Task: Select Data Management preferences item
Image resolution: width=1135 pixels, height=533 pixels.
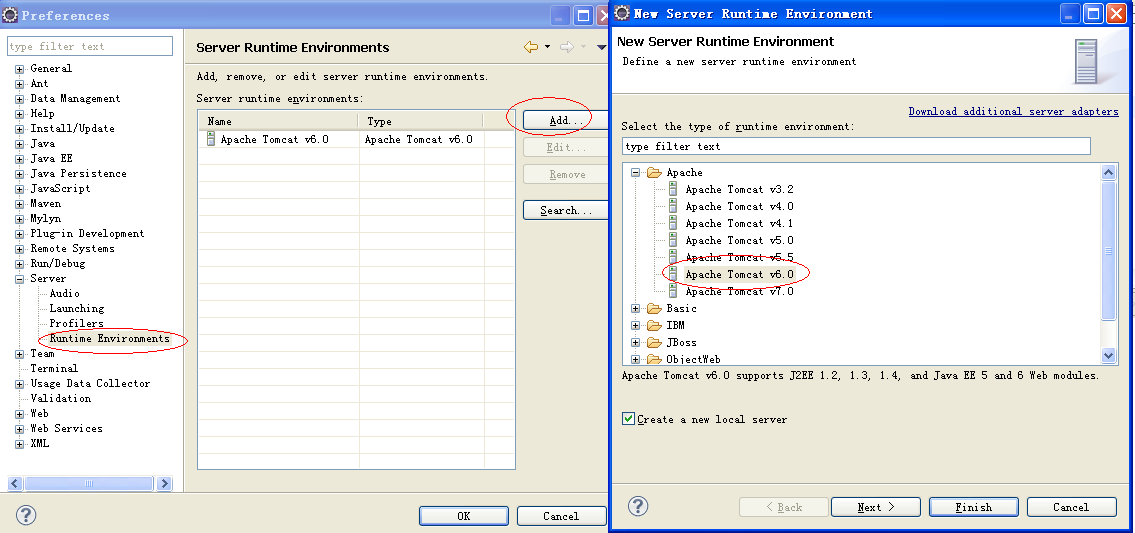Action: click(x=75, y=98)
